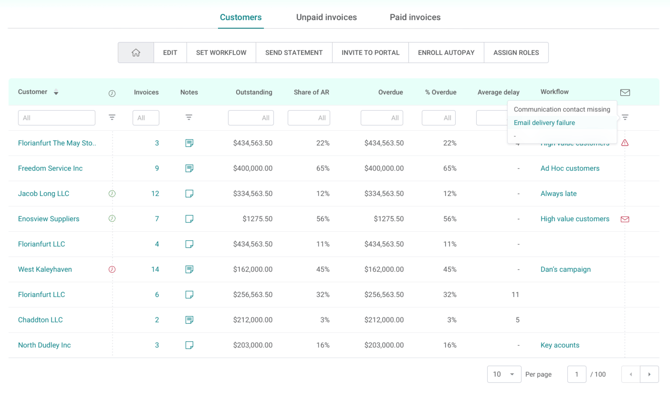Click red warning triangle on Florianfurt May row
The height and width of the screenshot is (395, 670).
point(625,143)
